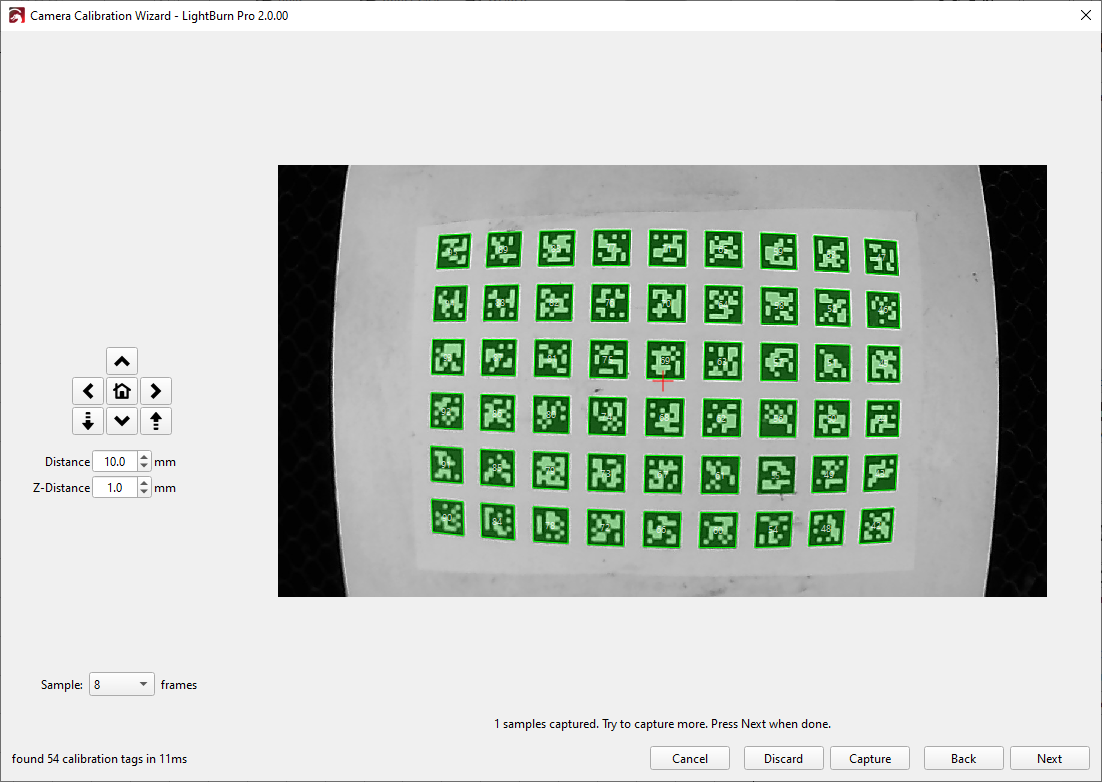Click the LightBurn logo in title bar
The width and height of the screenshot is (1102, 782).
[x=16, y=16]
